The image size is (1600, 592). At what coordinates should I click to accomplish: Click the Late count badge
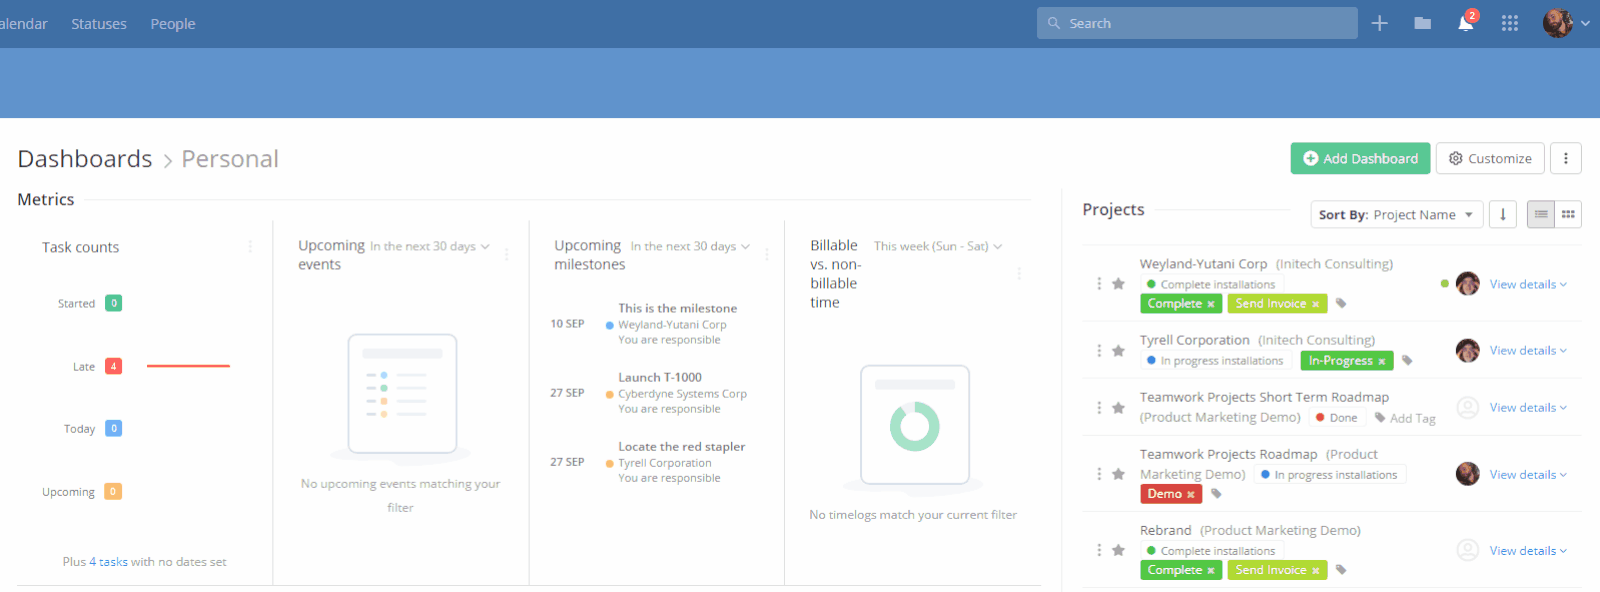114,366
